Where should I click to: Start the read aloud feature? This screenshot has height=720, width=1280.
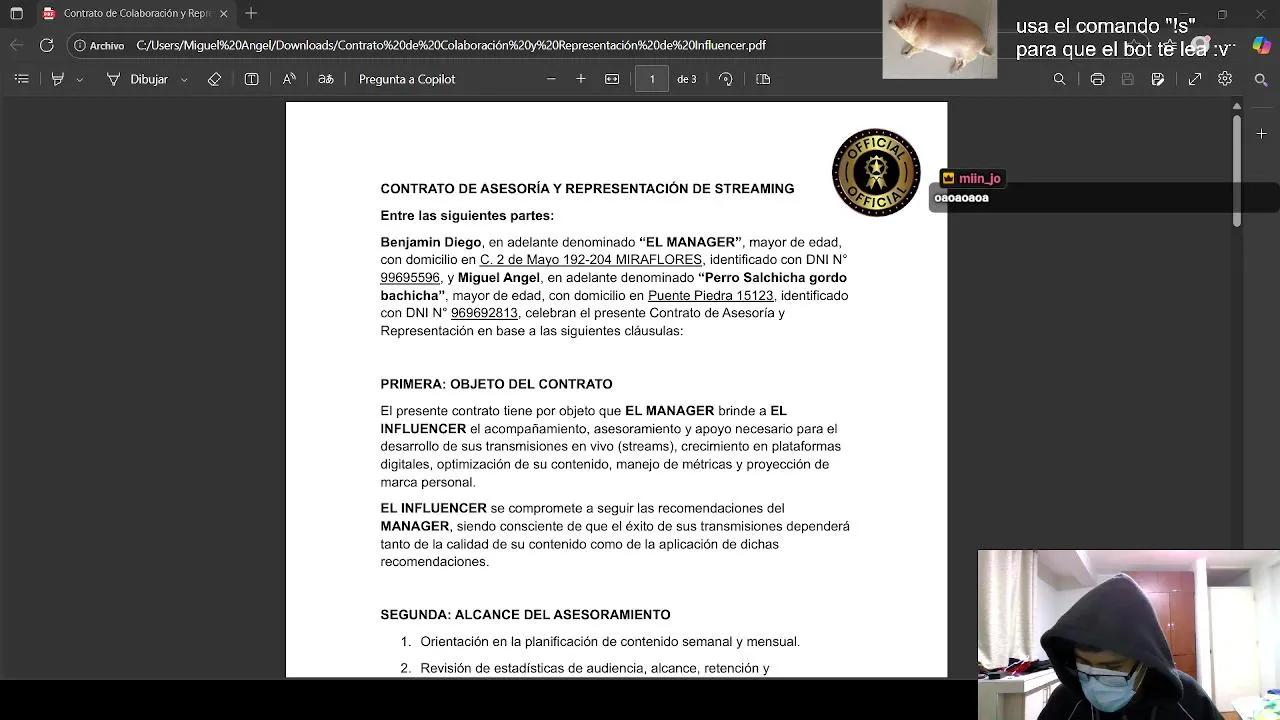(x=289, y=79)
